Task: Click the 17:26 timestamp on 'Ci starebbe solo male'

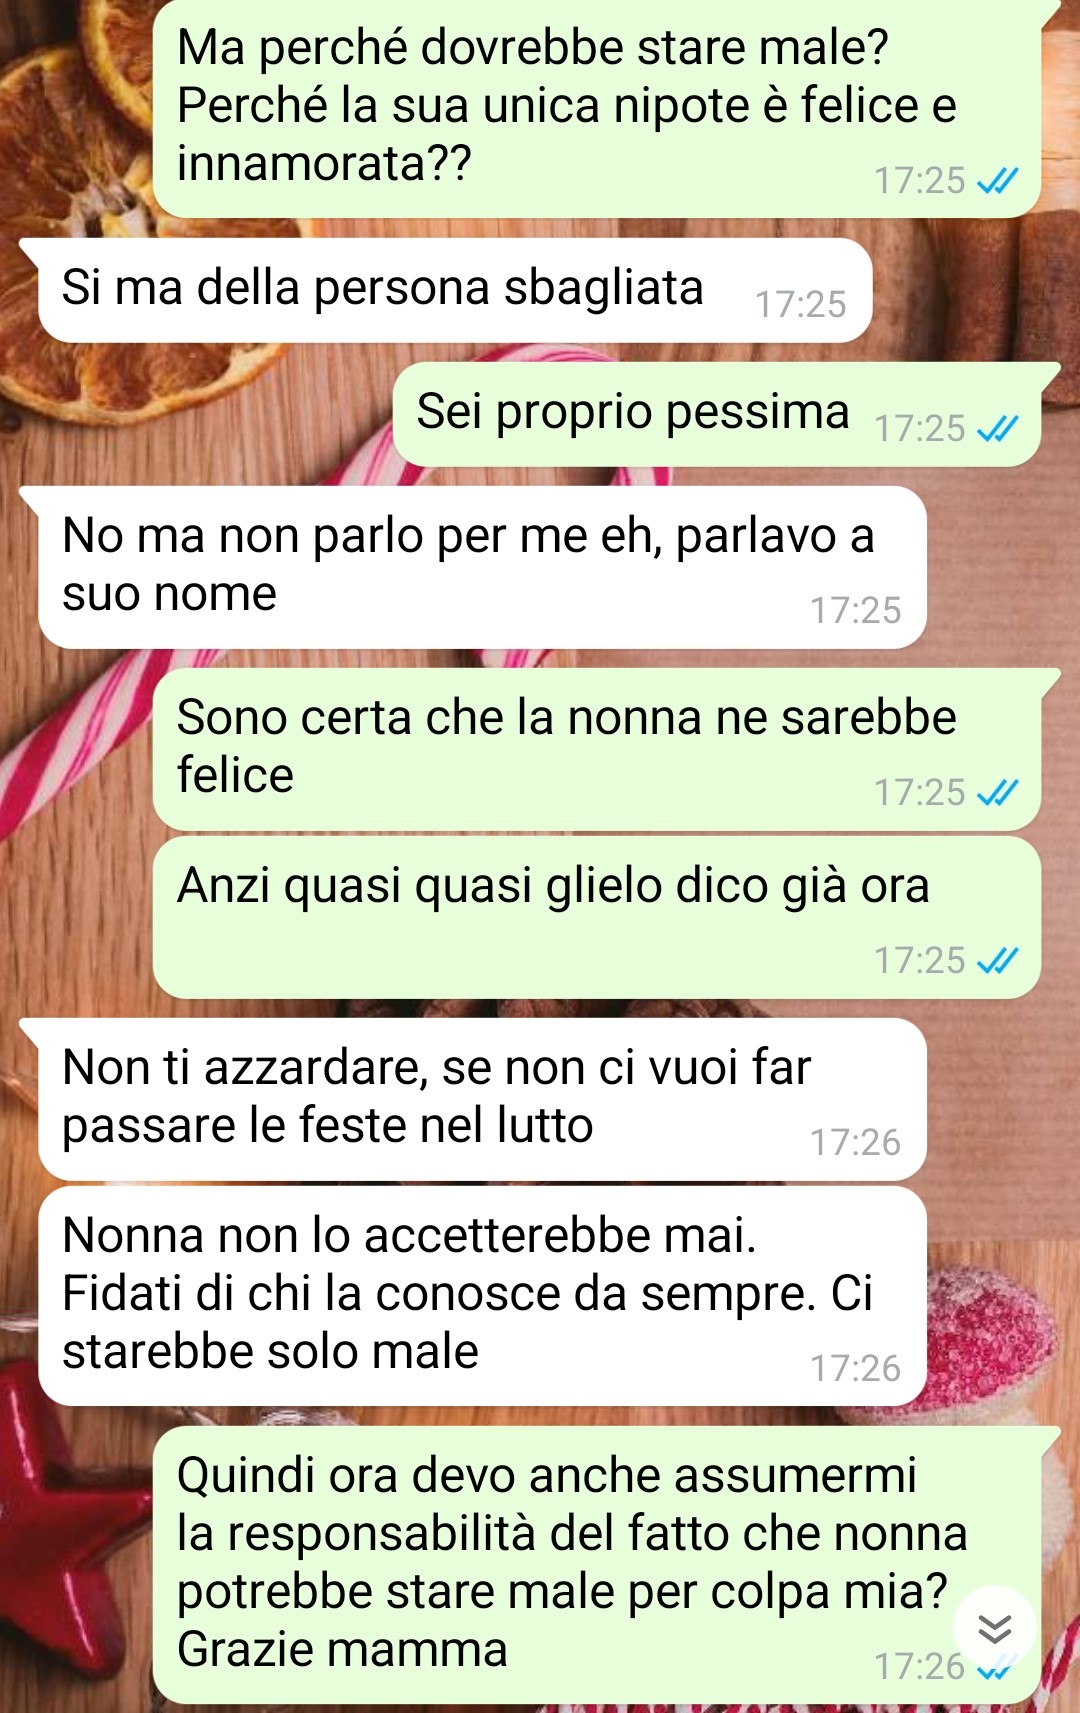Action: [855, 1368]
